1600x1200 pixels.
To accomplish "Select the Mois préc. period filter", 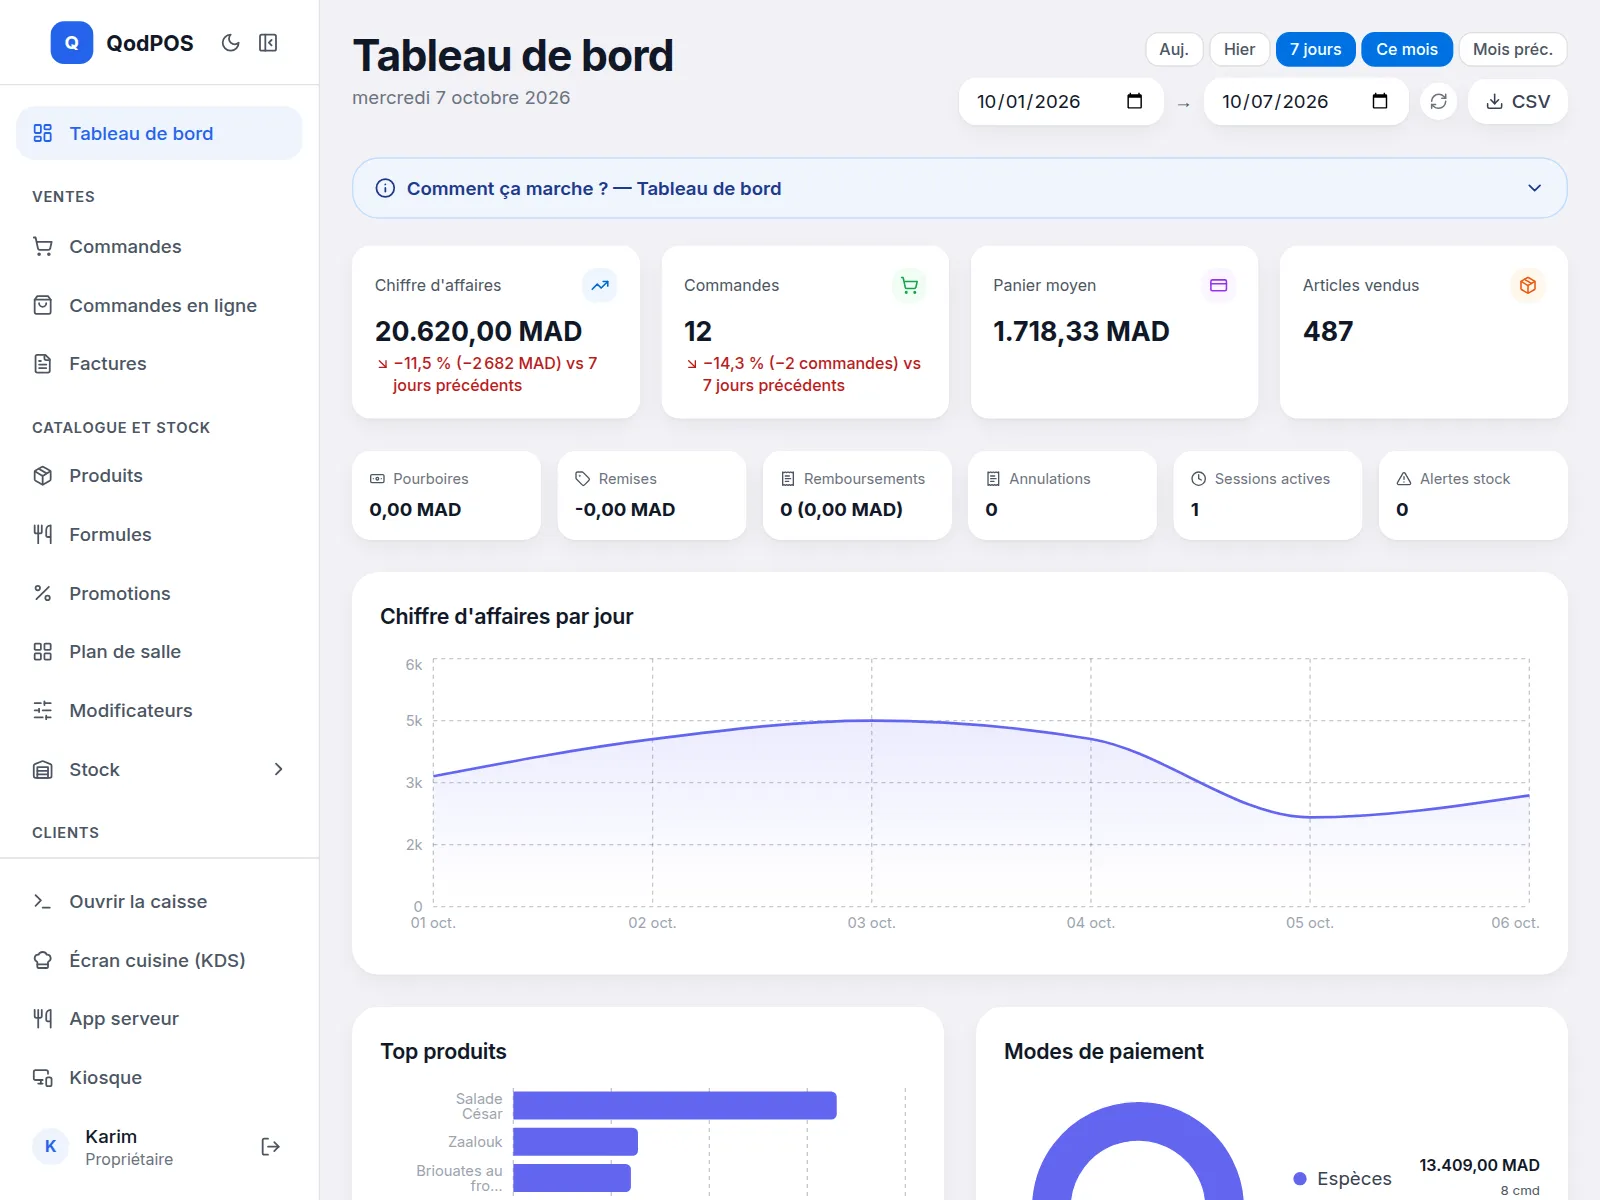I will tap(1512, 49).
